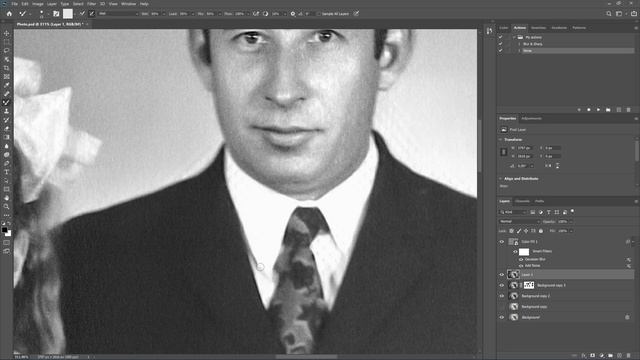Image resolution: width=640 pixels, height=360 pixels.
Task: Hide Layer 1 visibility eye
Action: 502,275
